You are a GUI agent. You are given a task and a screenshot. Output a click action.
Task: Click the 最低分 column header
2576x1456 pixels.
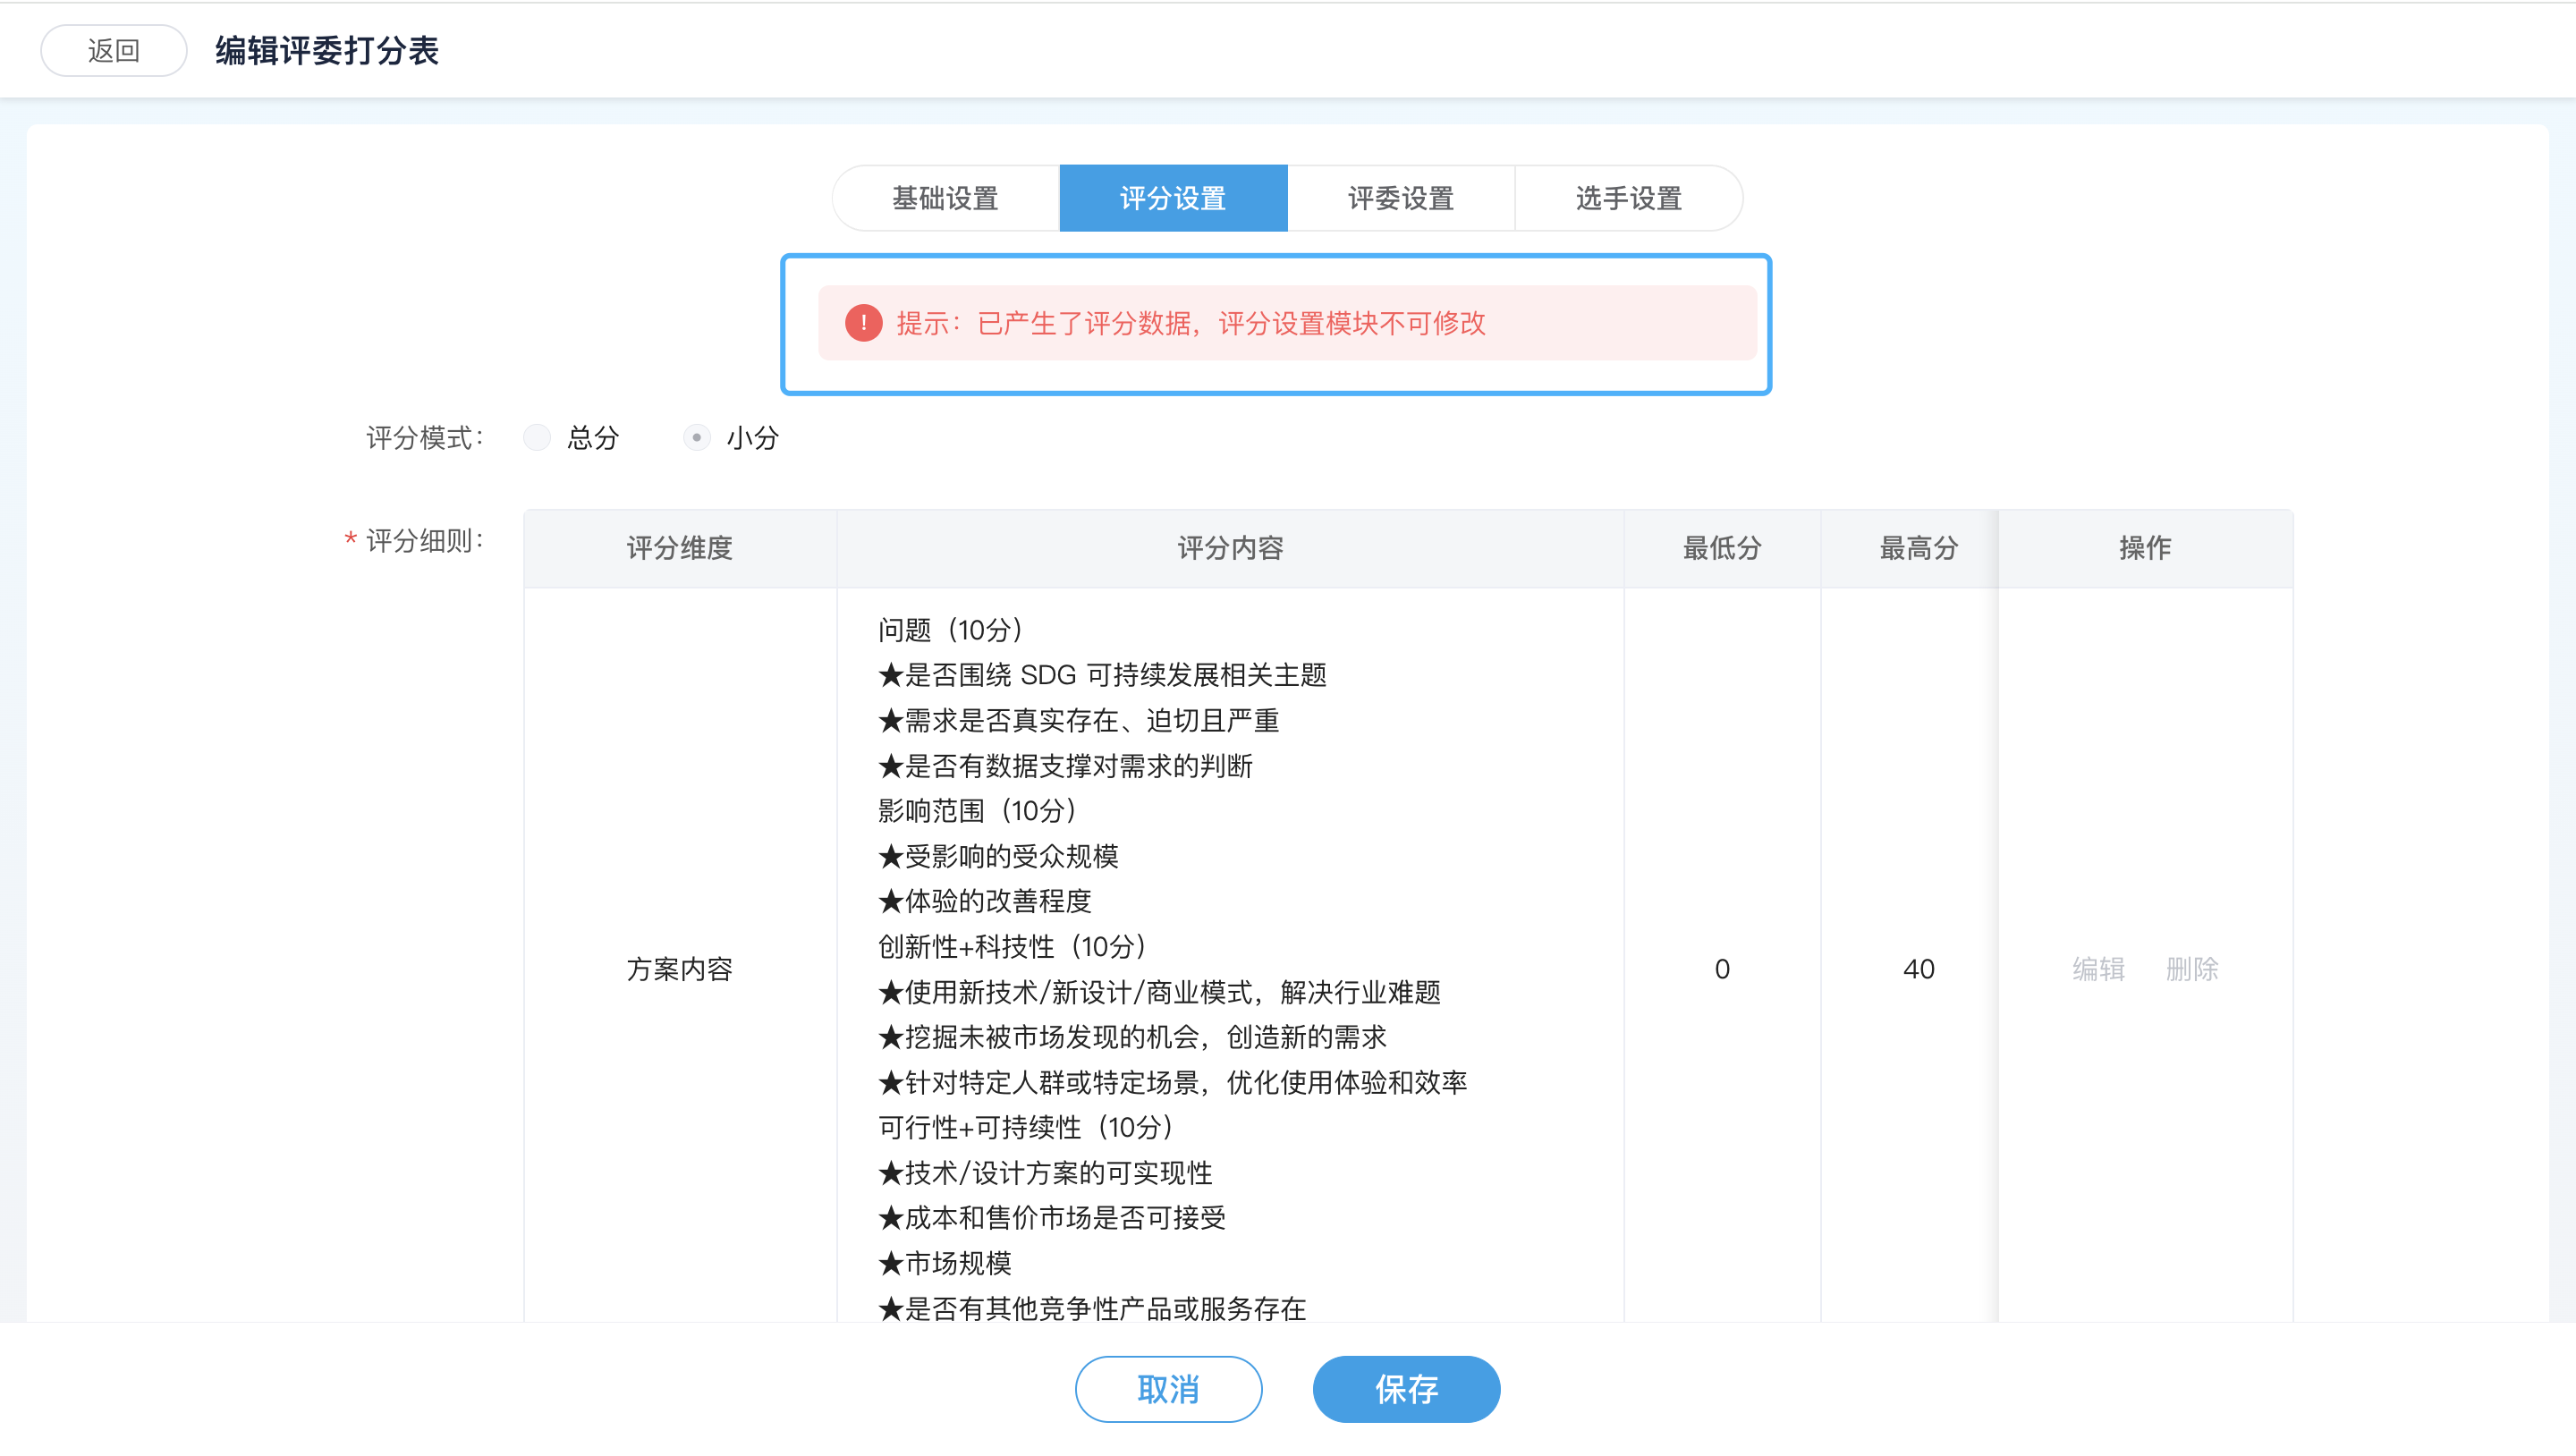(1722, 548)
